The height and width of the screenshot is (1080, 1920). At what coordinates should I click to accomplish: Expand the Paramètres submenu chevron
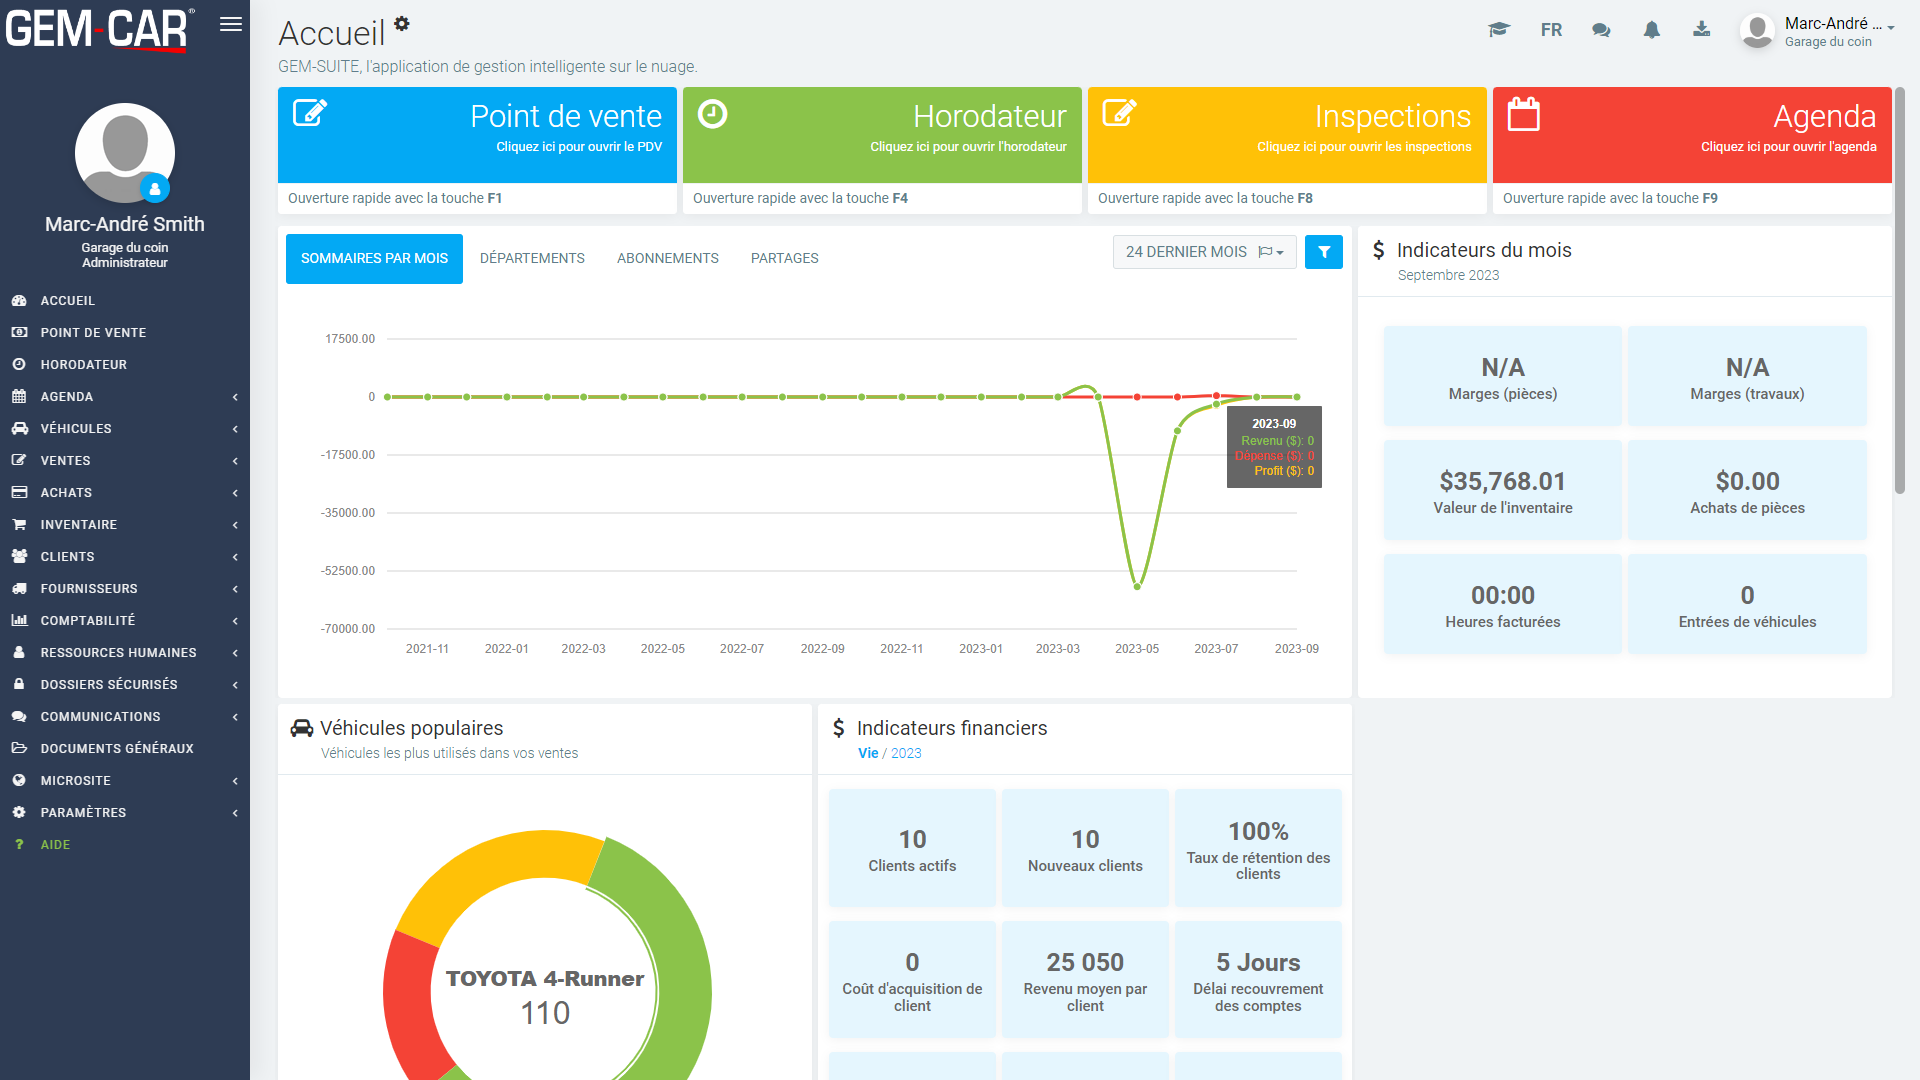pyautogui.click(x=235, y=813)
